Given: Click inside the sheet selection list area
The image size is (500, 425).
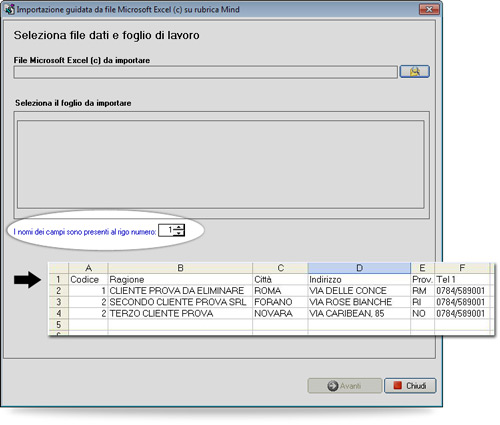Looking at the screenshot, I should click(221, 164).
